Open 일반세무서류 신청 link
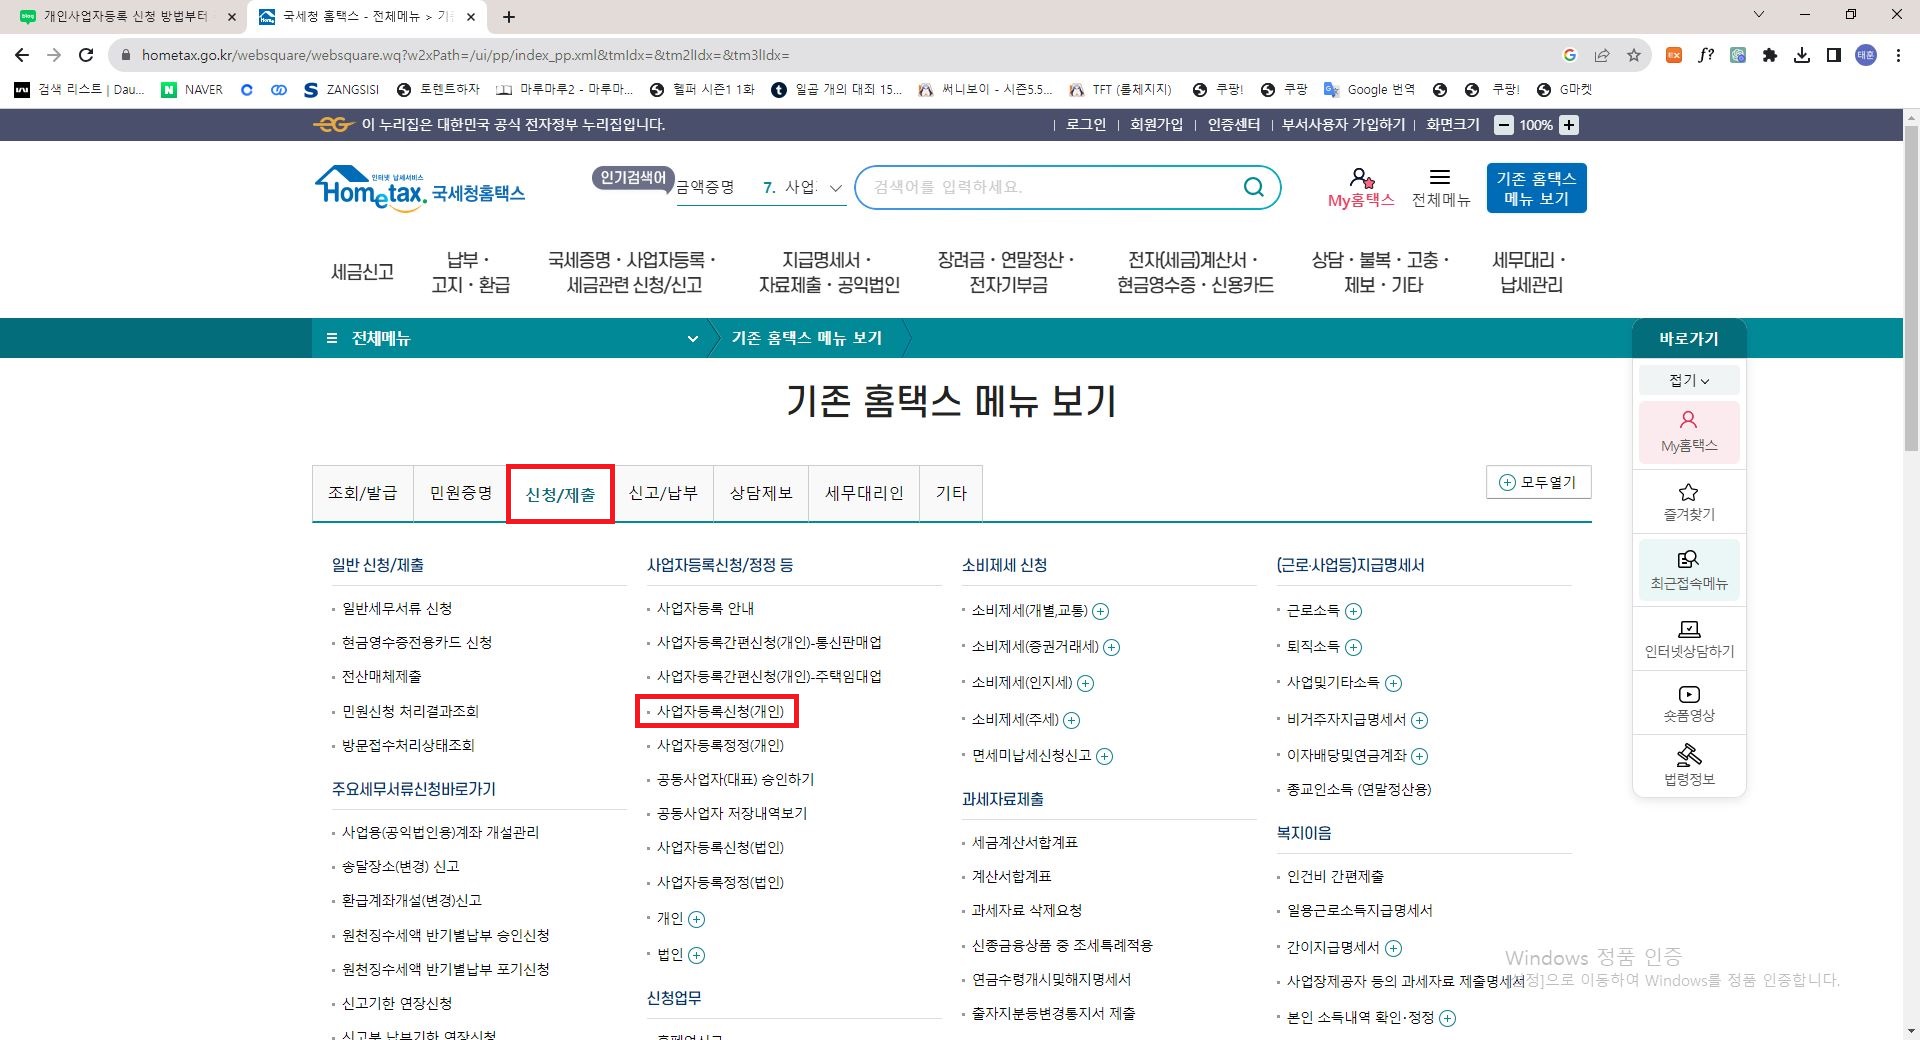This screenshot has height=1040, width=1920. [x=397, y=608]
